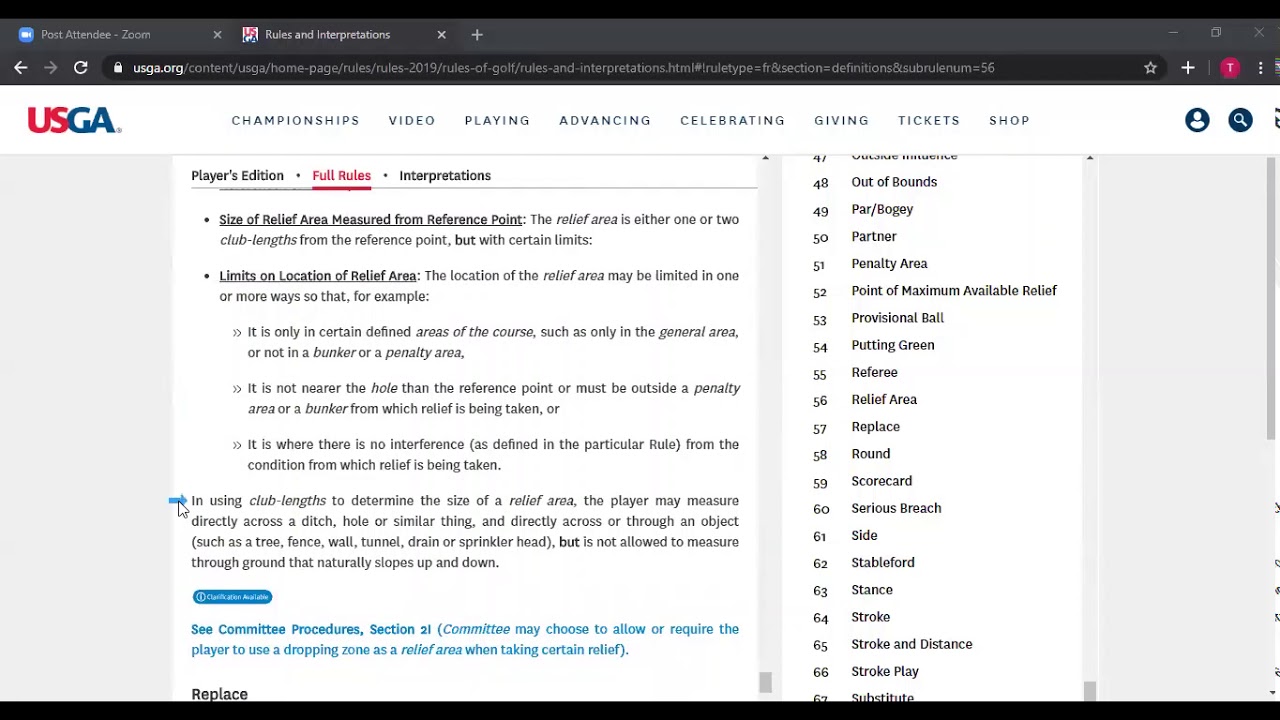The height and width of the screenshot is (720, 1280).
Task: Select Penalty Area in definitions list
Action: click(x=889, y=263)
